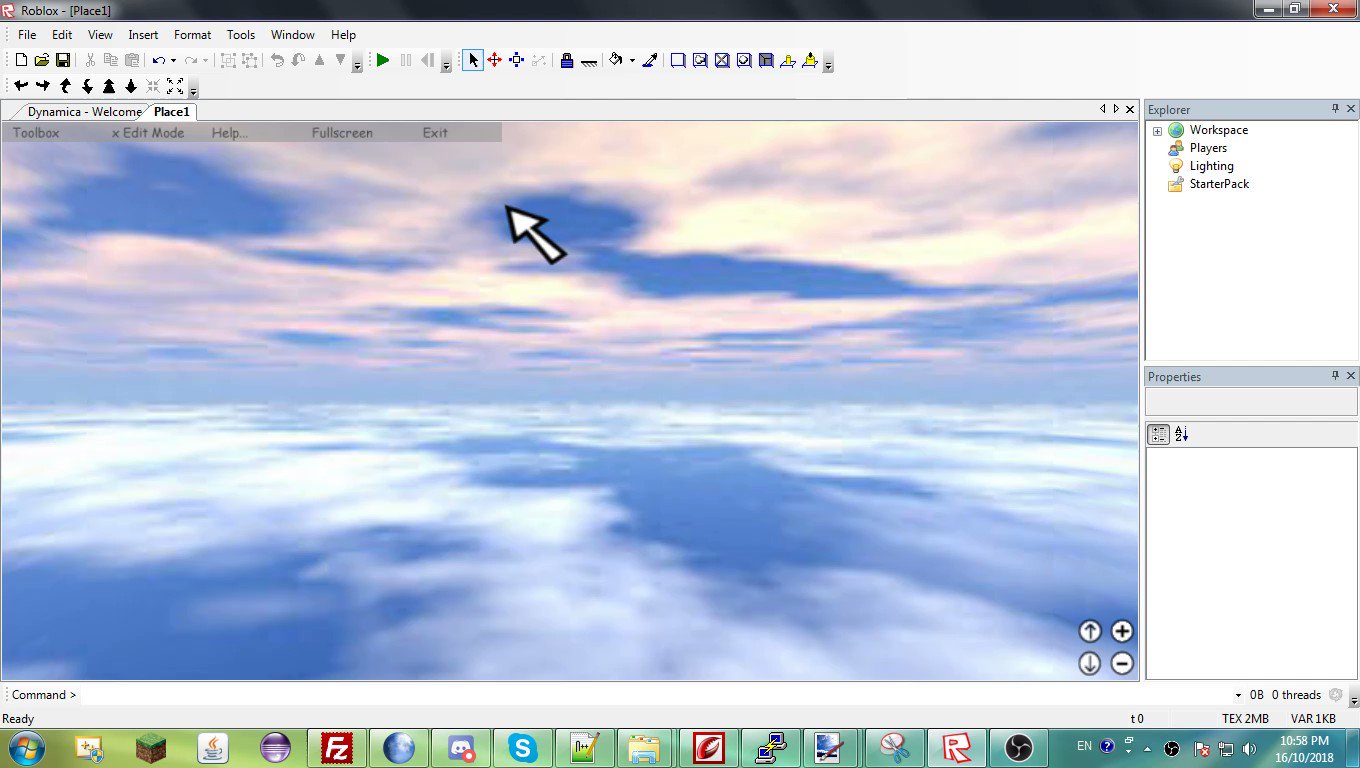1360x768 pixels.
Task: Click the Exit button in viewport
Action: [x=435, y=133]
